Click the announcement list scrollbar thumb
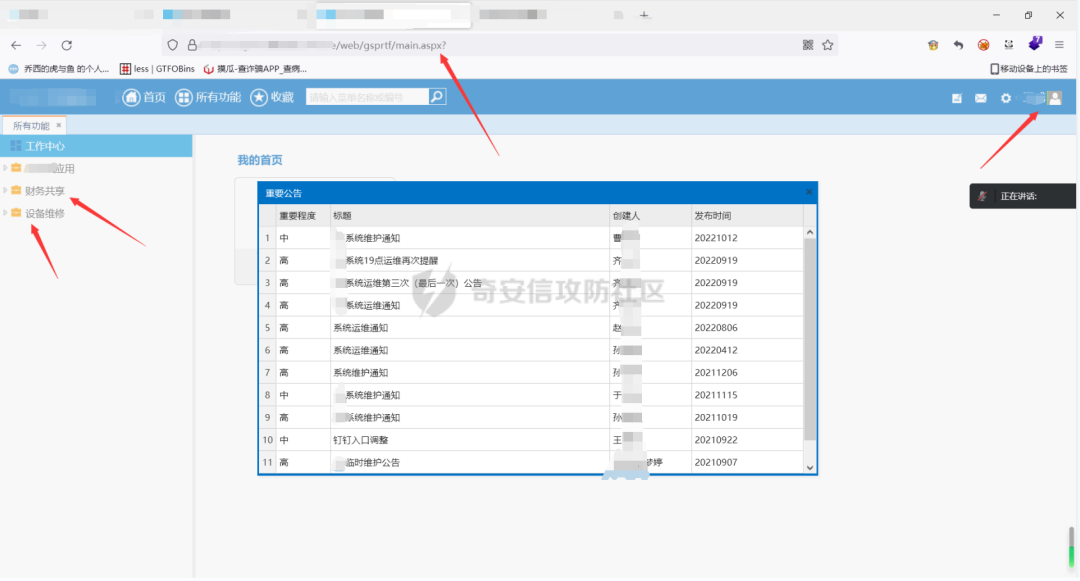 tap(810, 339)
